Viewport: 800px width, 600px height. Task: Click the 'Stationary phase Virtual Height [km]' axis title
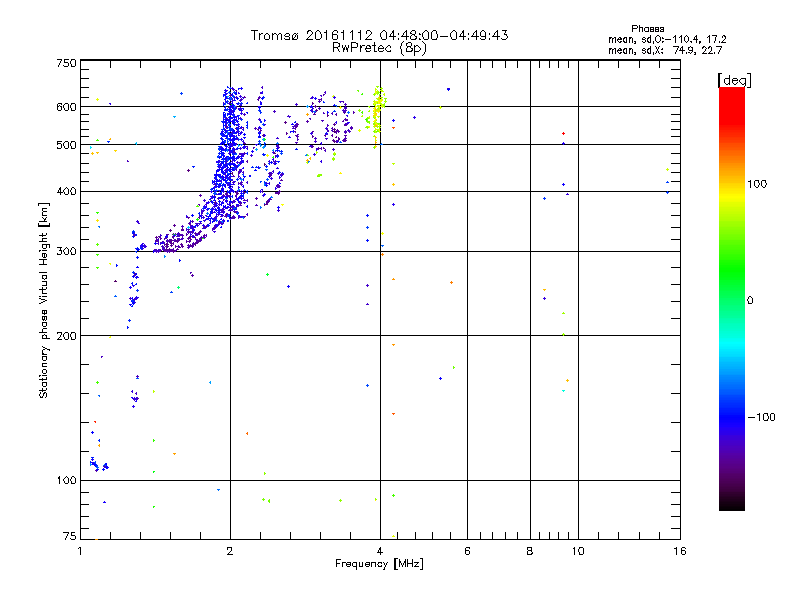click(x=44, y=300)
